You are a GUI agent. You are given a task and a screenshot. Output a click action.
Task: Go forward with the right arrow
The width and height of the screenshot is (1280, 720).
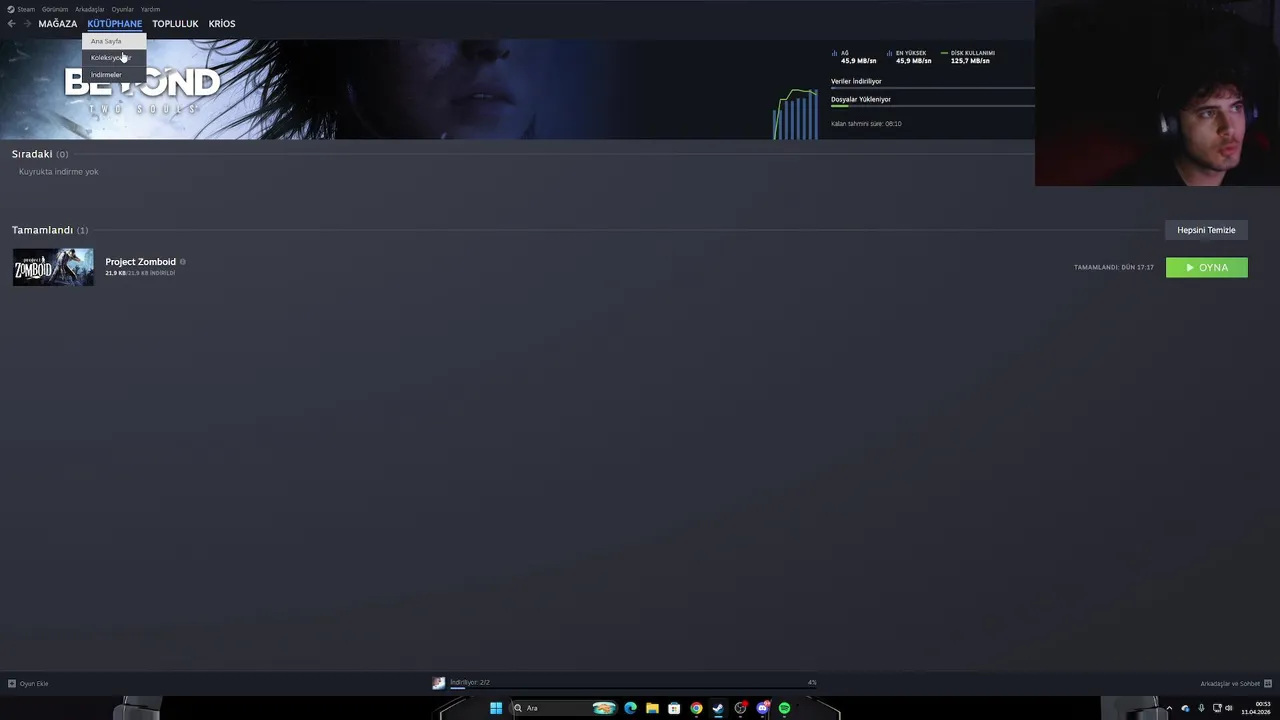pyautogui.click(x=27, y=24)
